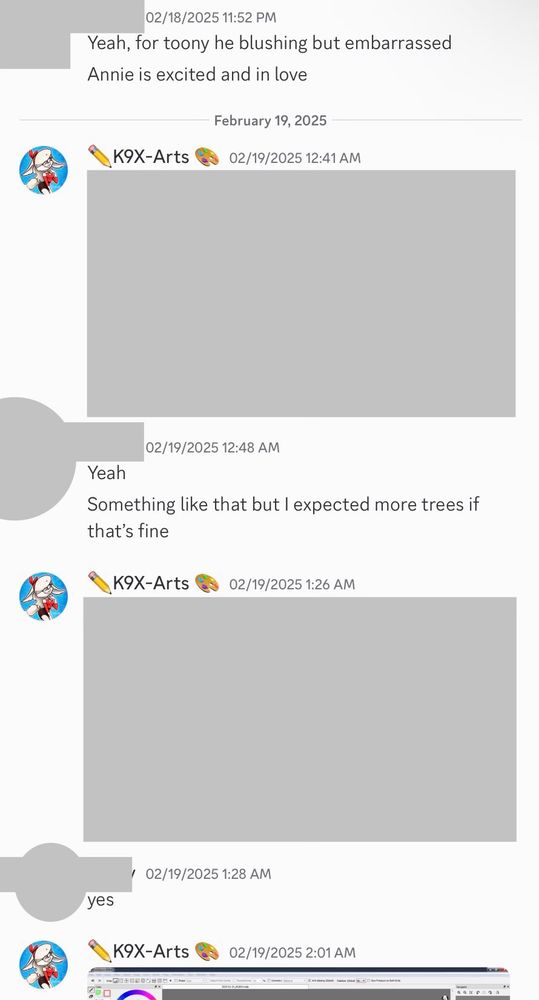
Task: Click palette emoji after K9X-Arts at 1:26 AM
Action: pyautogui.click(x=207, y=583)
